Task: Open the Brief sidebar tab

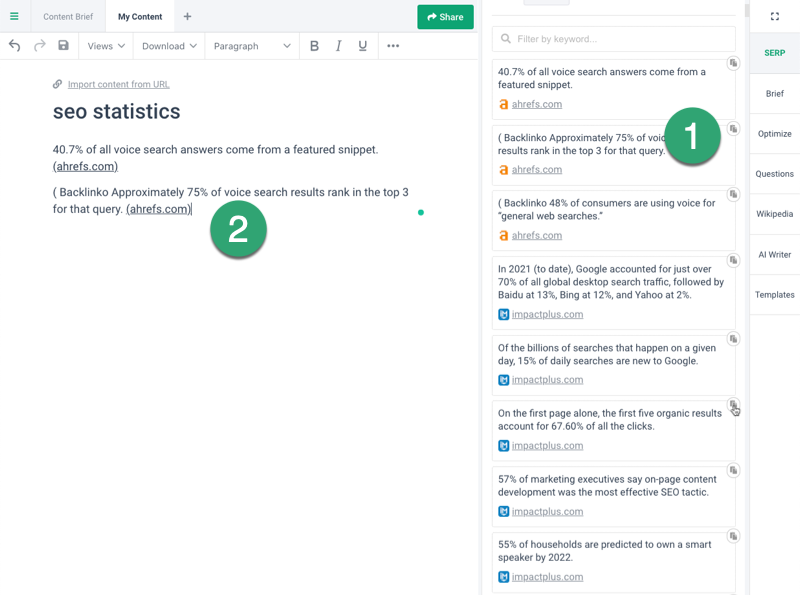Action: click(774, 93)
